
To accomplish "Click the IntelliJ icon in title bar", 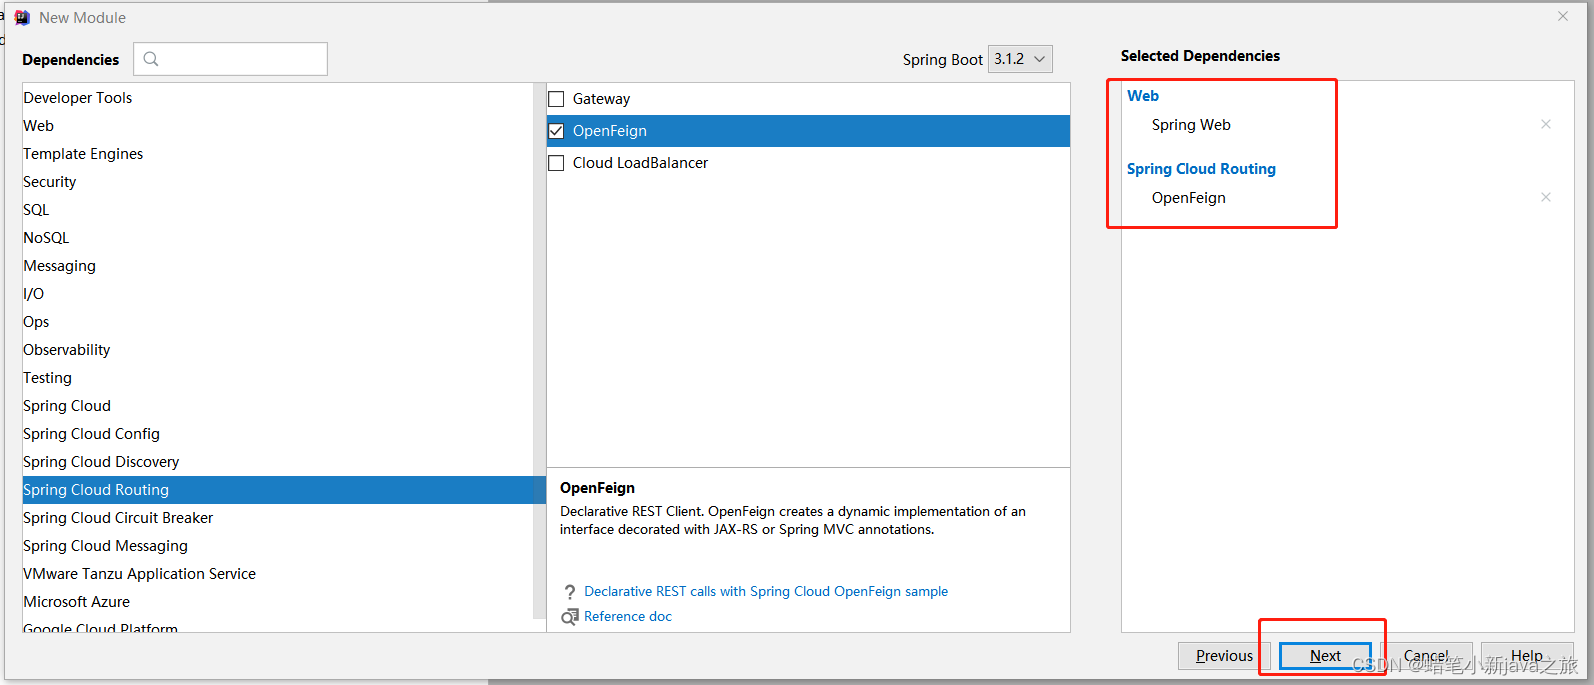I will (22, 18).
